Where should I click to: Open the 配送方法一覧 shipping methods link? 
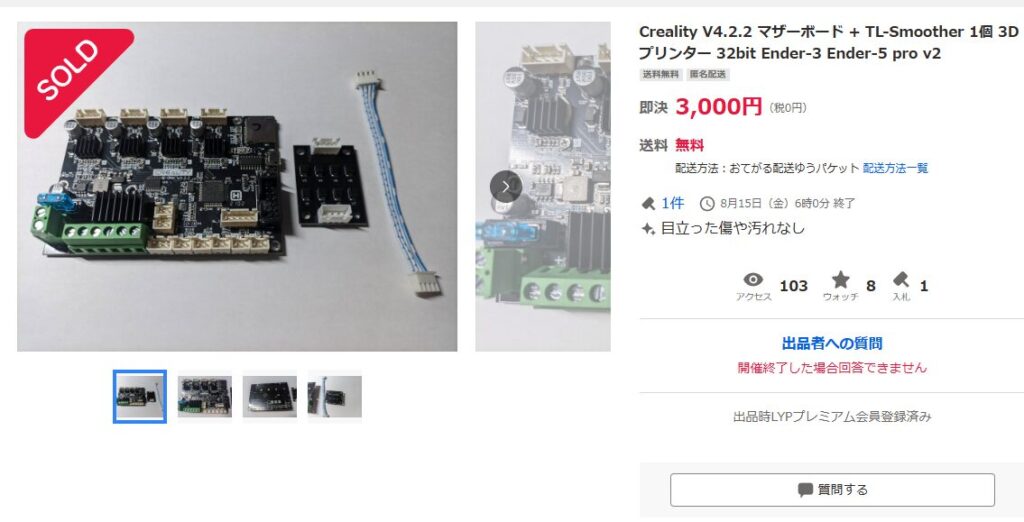point(895,169)
